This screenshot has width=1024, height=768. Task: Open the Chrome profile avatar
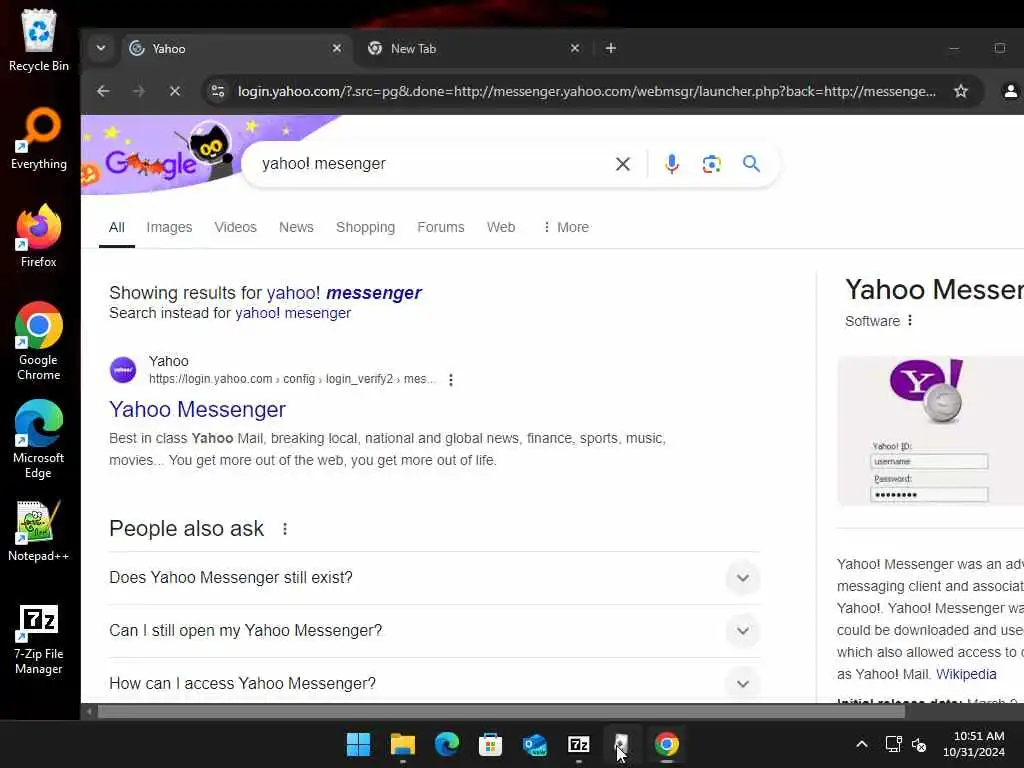click(1010, 91)
